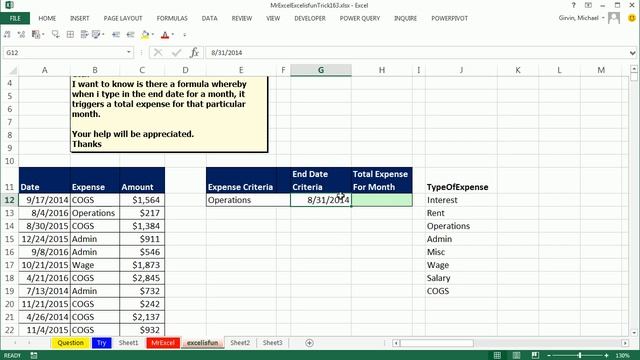The image size is (640, 360).
Task: Open the paste special dropdown arrow
Action: 43,35
